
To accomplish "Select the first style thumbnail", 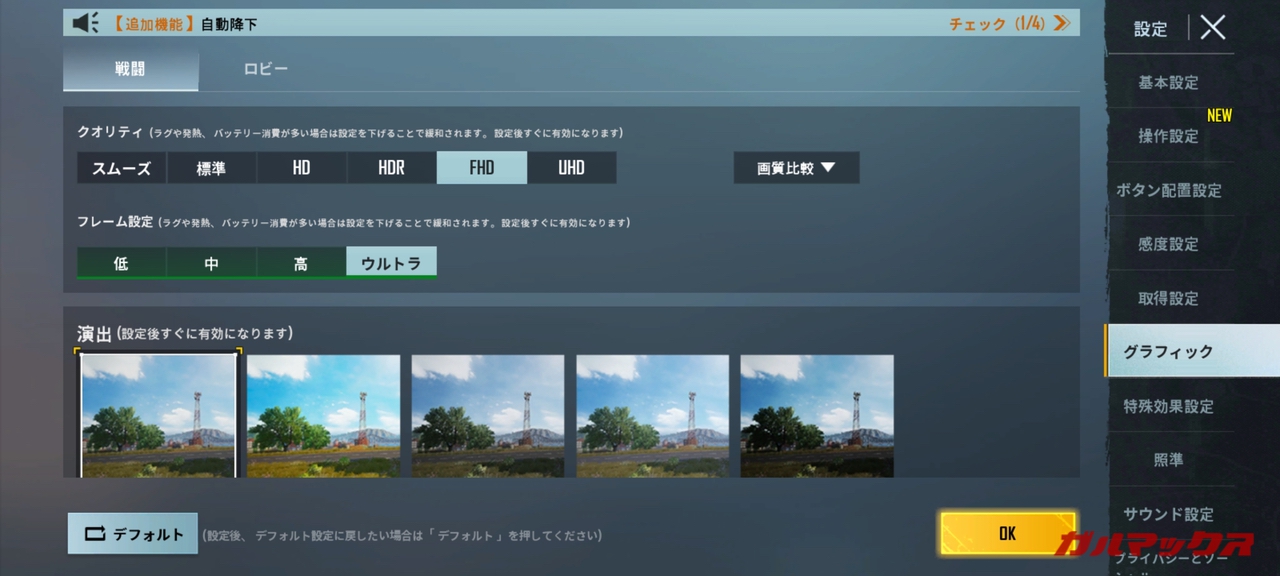I will point(158,414).
